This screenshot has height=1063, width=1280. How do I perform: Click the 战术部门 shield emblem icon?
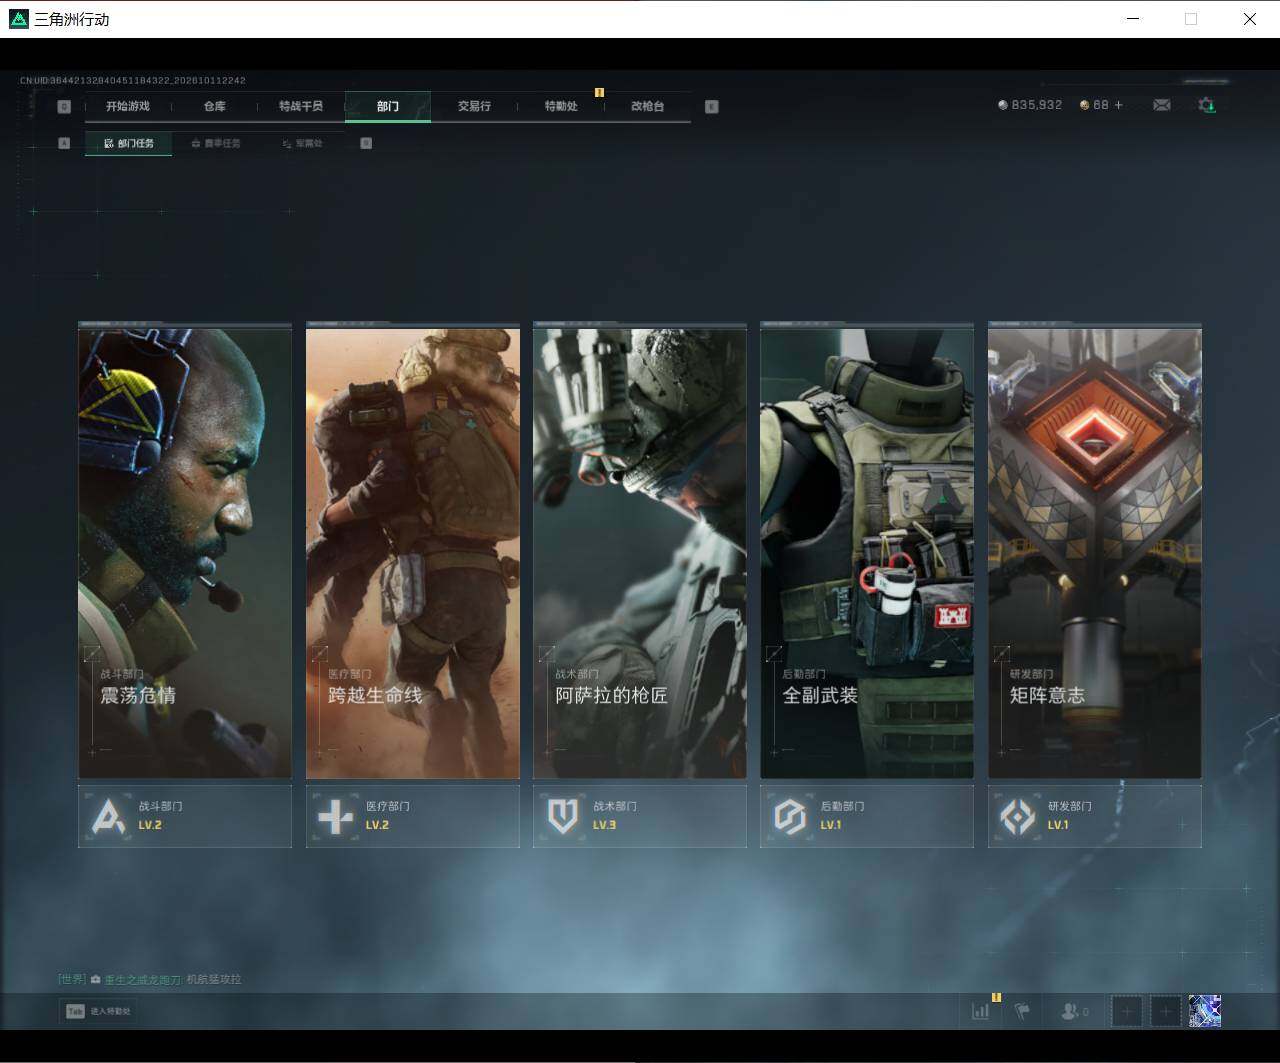pyautogui.click(x=562, y=817)
